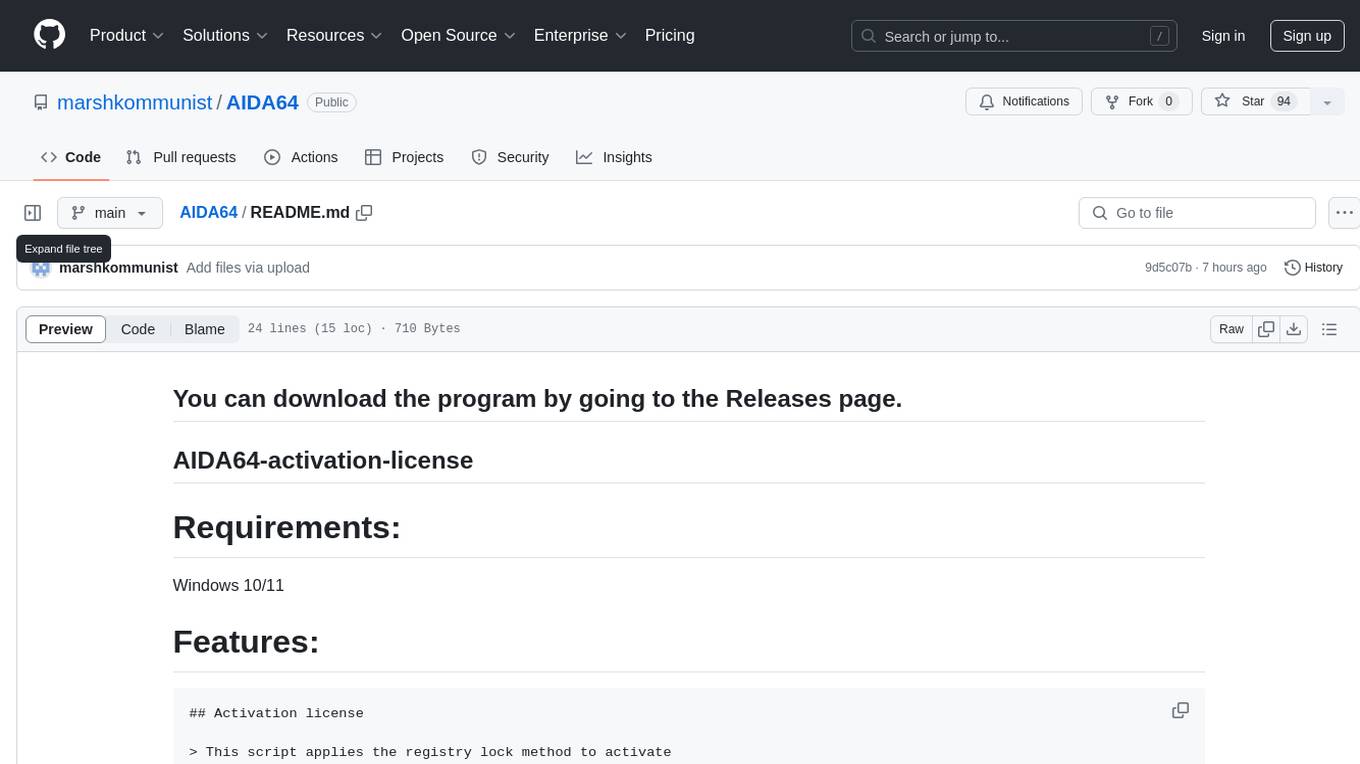Viewport: 1360px width, 764px height.
Task: Click the Windows 10/11 text
Action: pyautogui.click(x=228, y=585)
